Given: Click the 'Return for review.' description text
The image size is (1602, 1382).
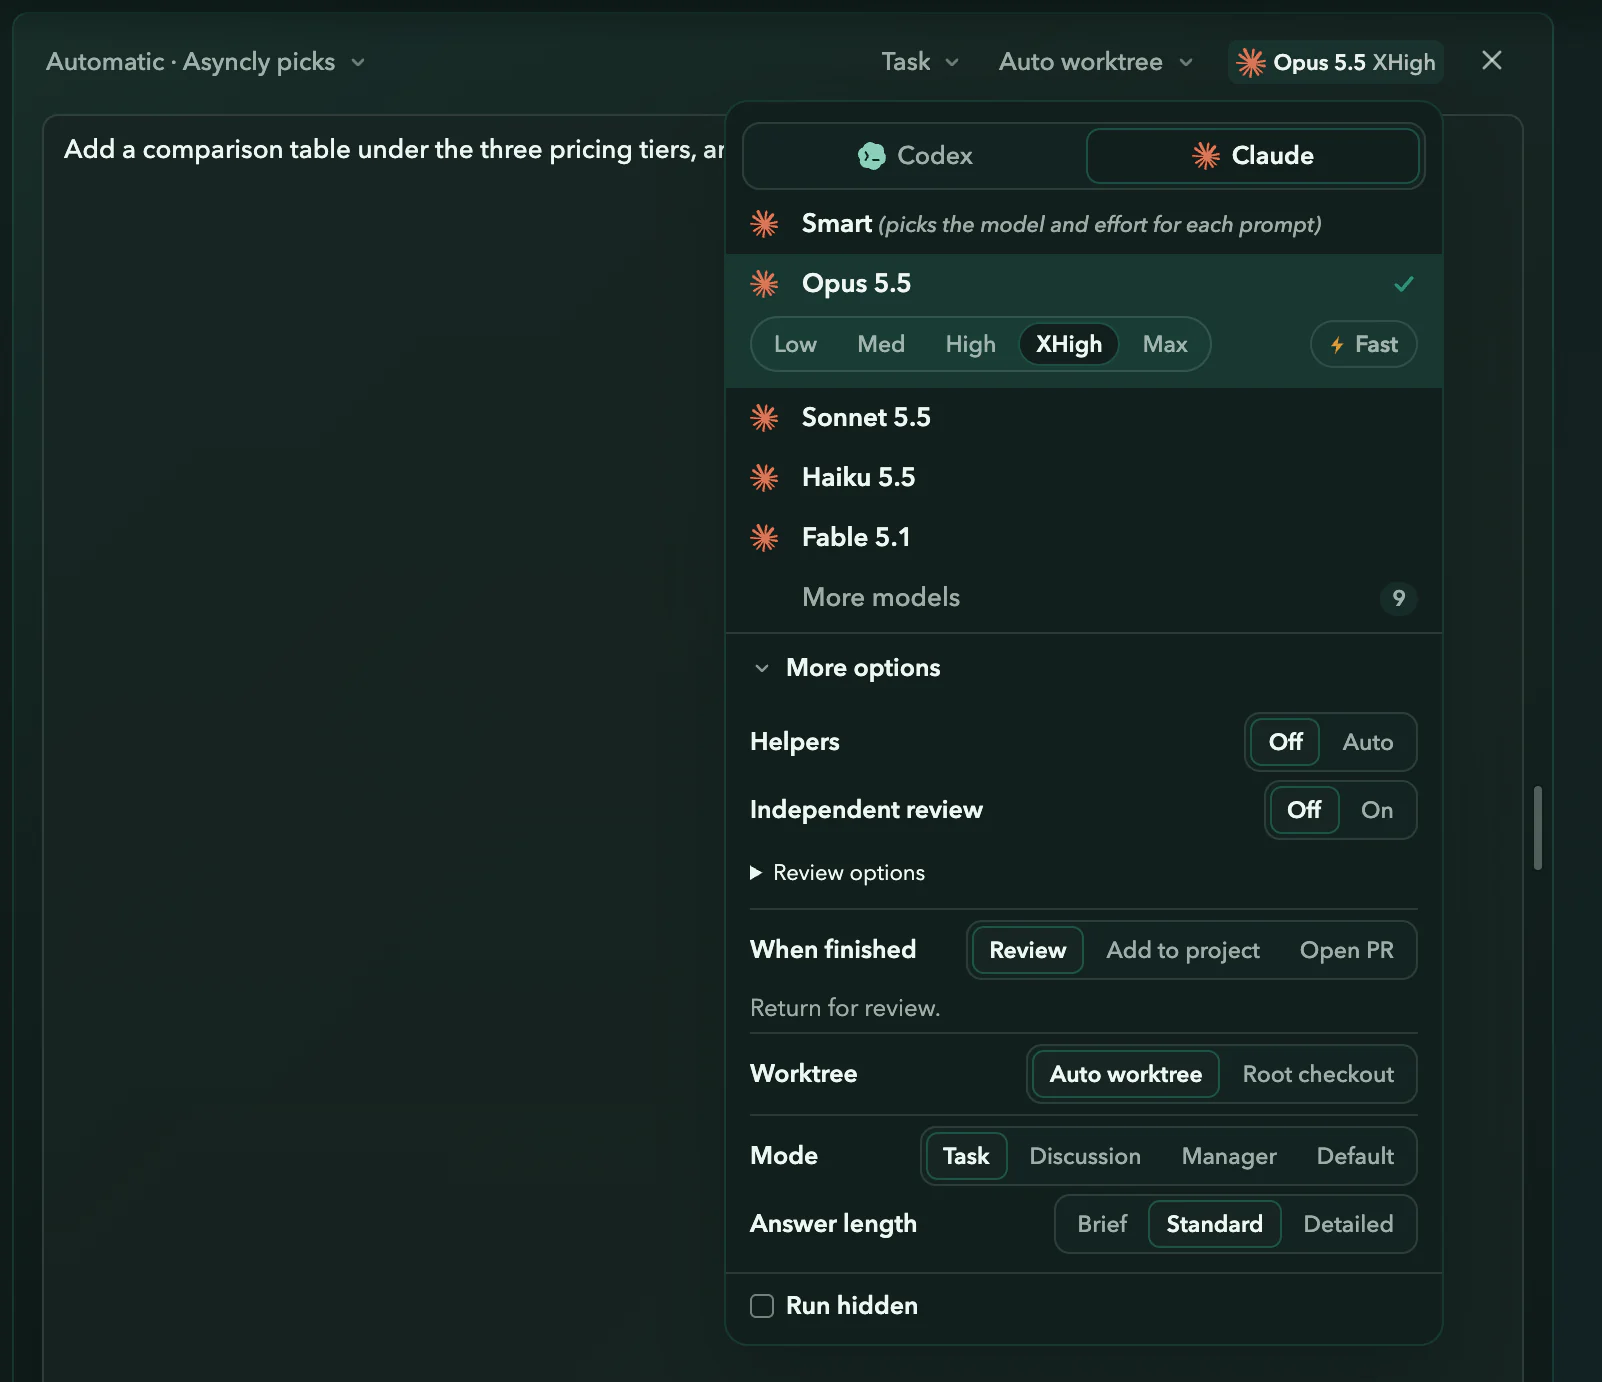Looking at the screenshot, I should (845, 1008).
